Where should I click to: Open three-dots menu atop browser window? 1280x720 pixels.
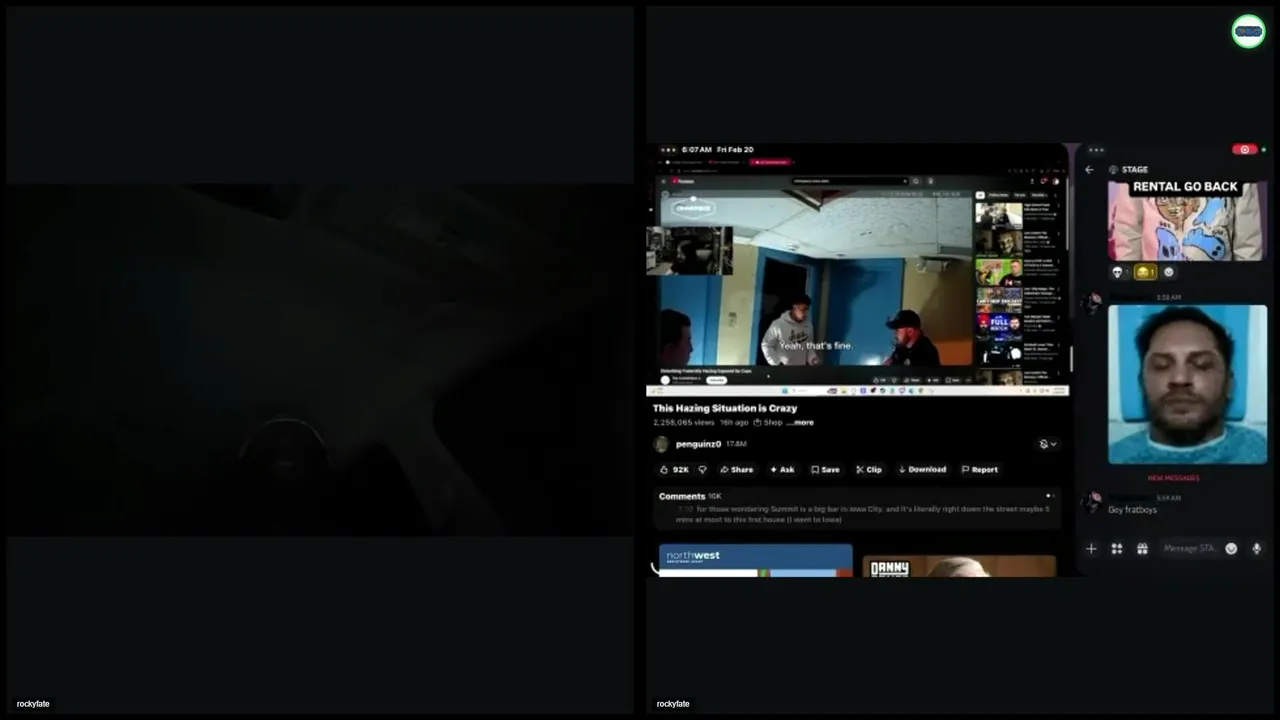click(667, 150)
